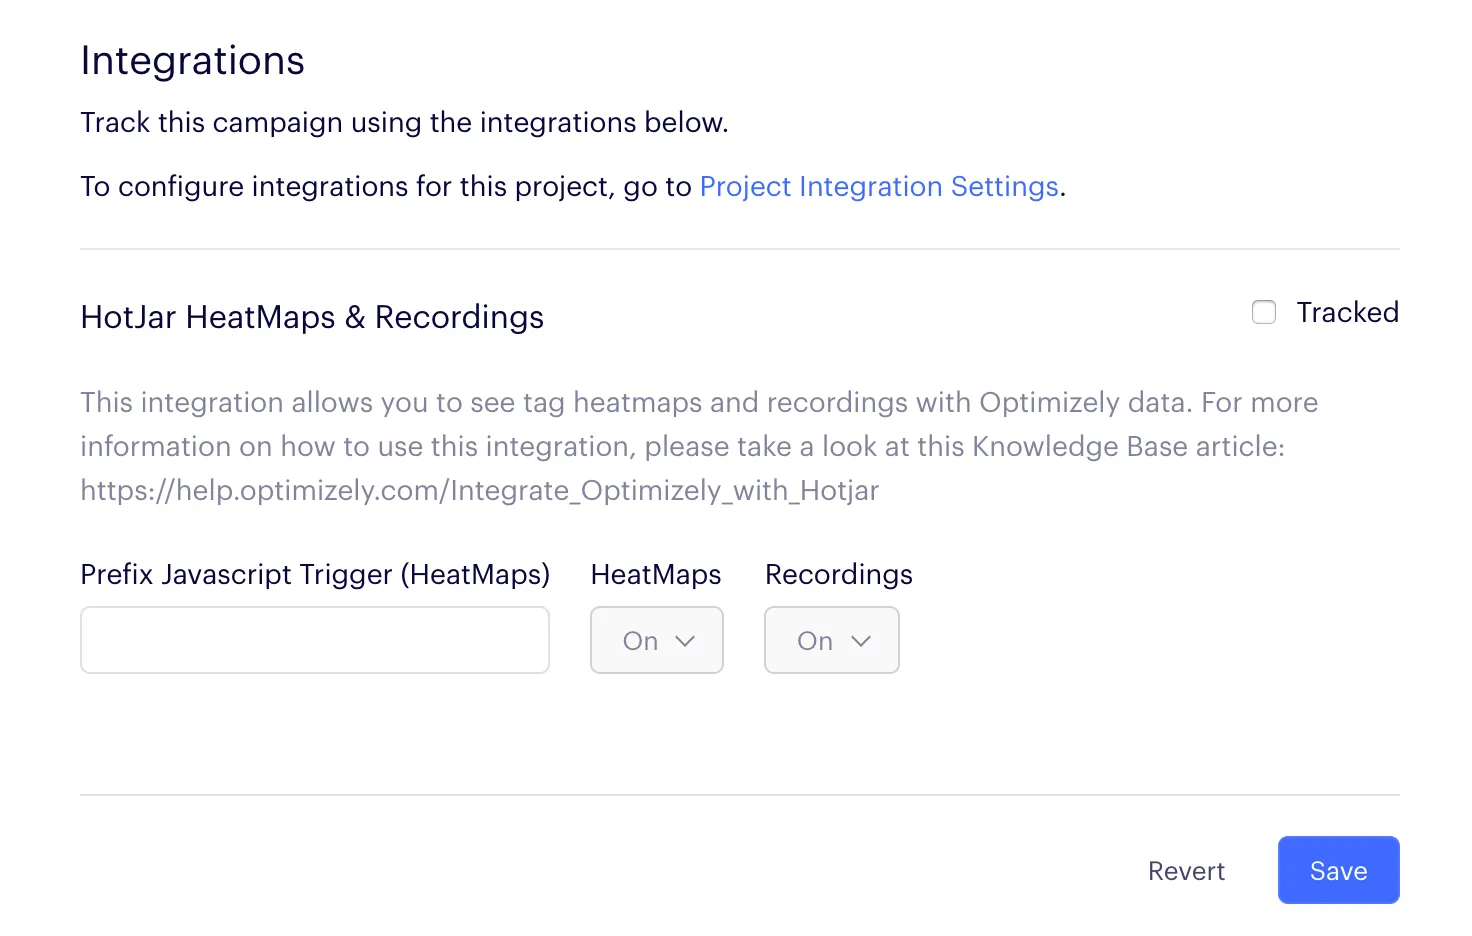
Task: Click the Revert button
Action: tap(1186, 871)
